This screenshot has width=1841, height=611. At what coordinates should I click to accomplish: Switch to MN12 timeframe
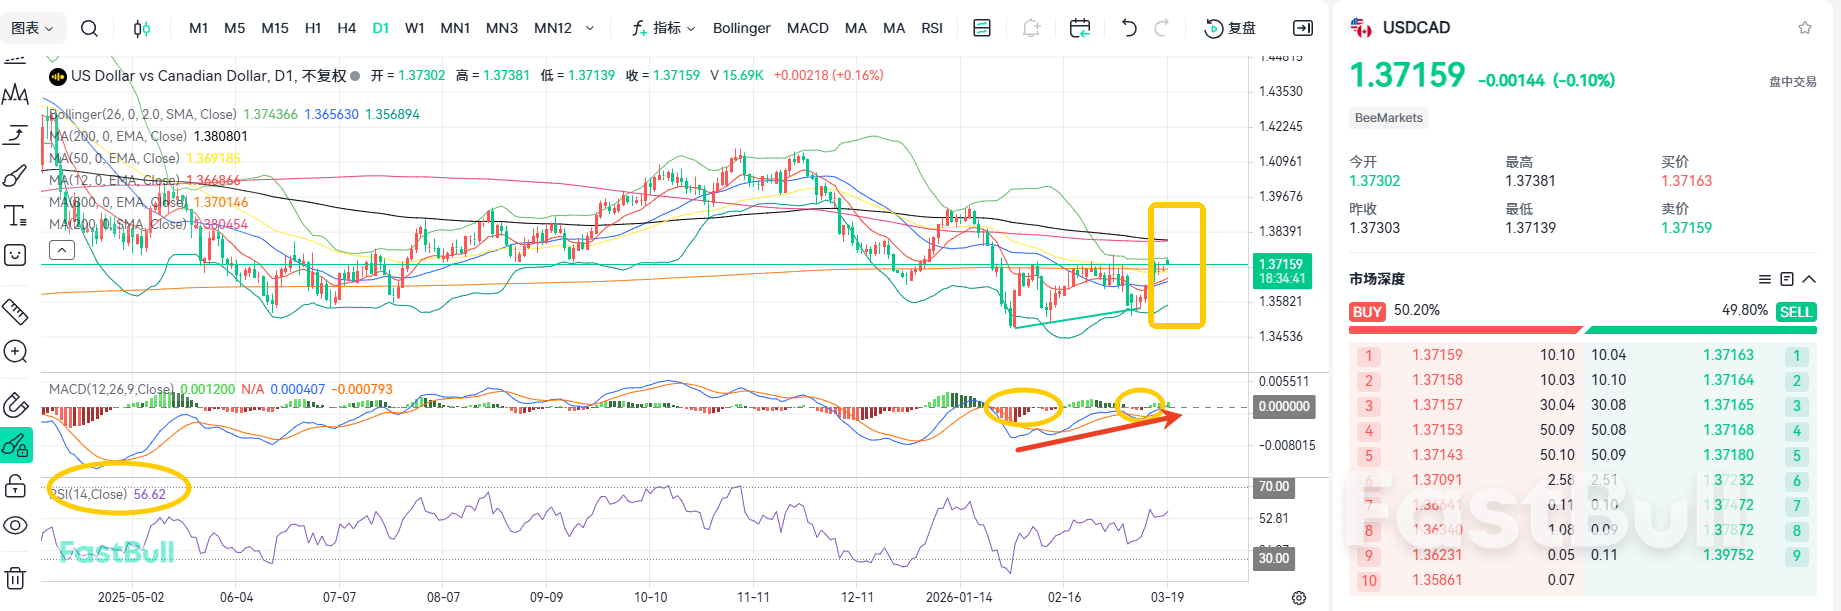(553, 28)
